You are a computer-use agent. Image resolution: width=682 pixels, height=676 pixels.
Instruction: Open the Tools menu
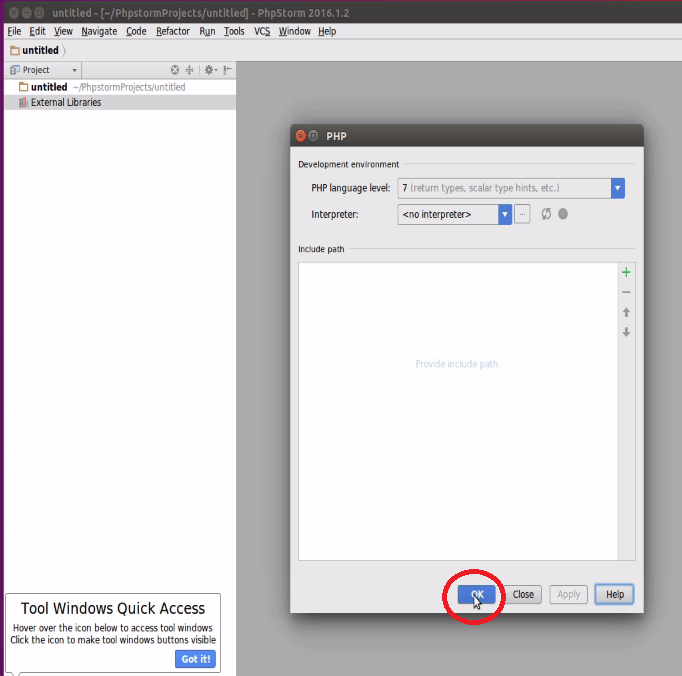tap(234, 31)
